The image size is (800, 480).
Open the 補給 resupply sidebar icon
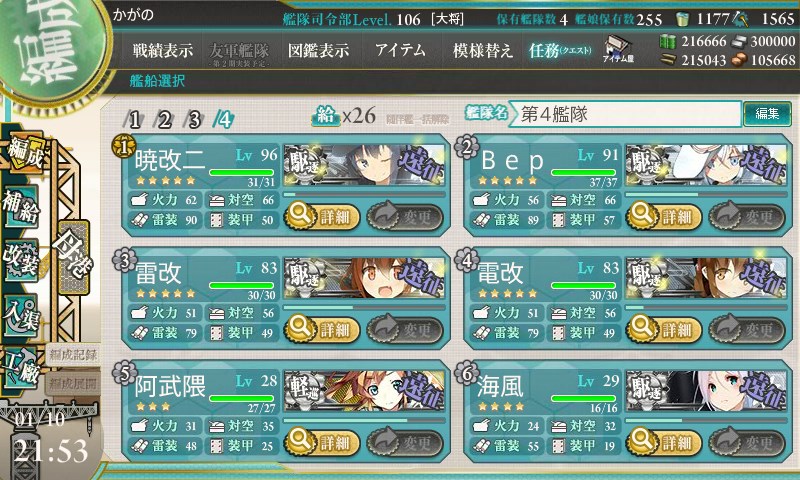[21, 206]
